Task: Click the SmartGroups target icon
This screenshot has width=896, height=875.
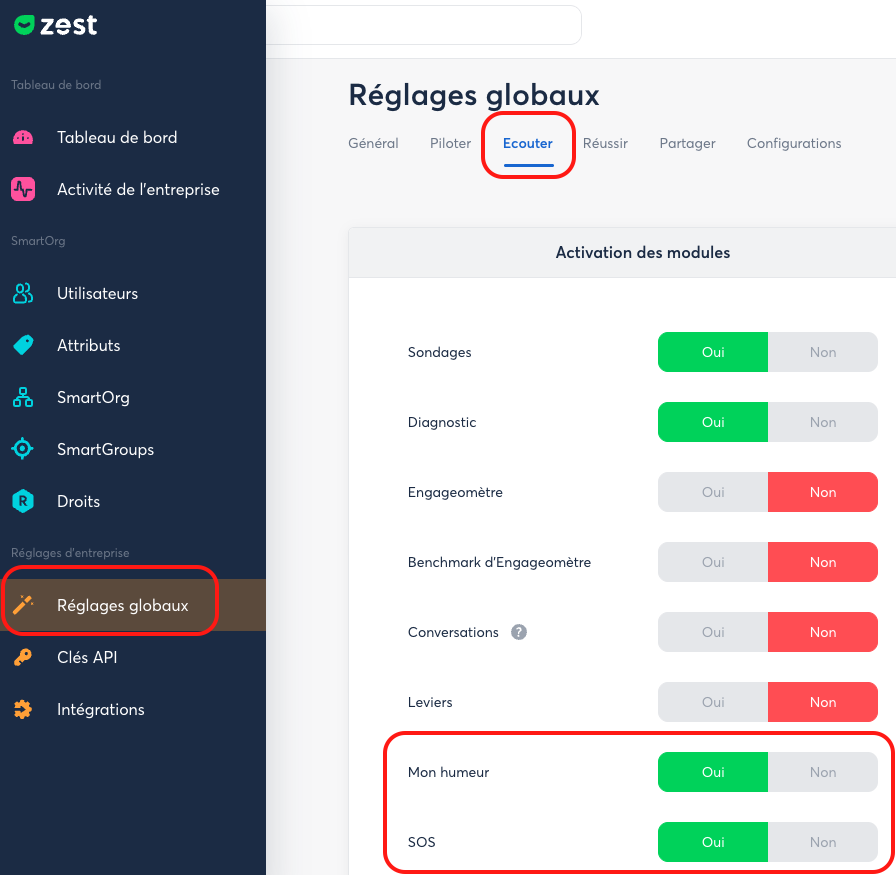Action: click(23, 450)
